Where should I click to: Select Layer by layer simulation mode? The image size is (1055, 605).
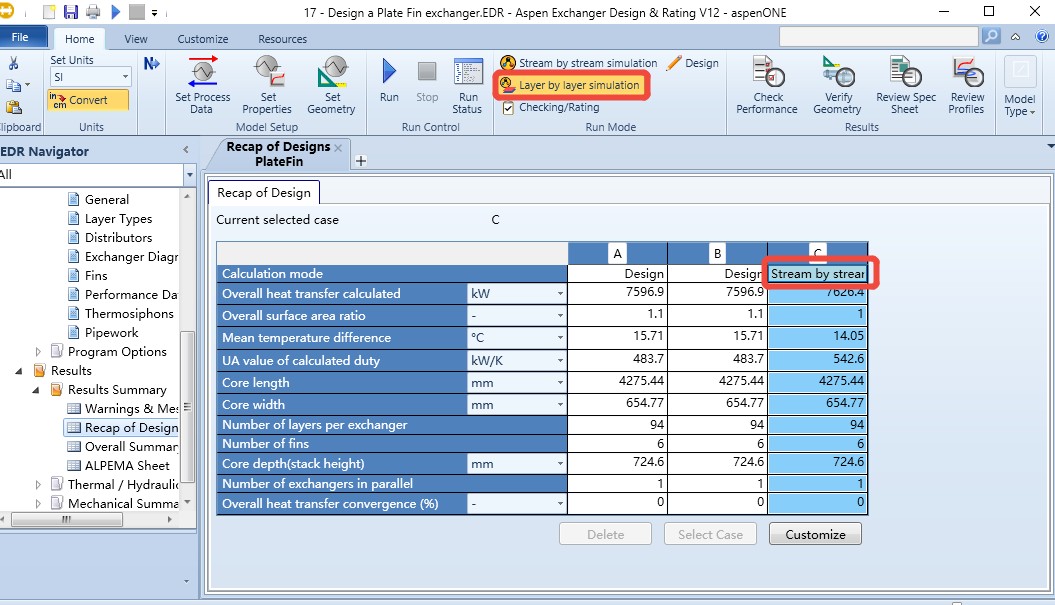[x=578, y=86]
